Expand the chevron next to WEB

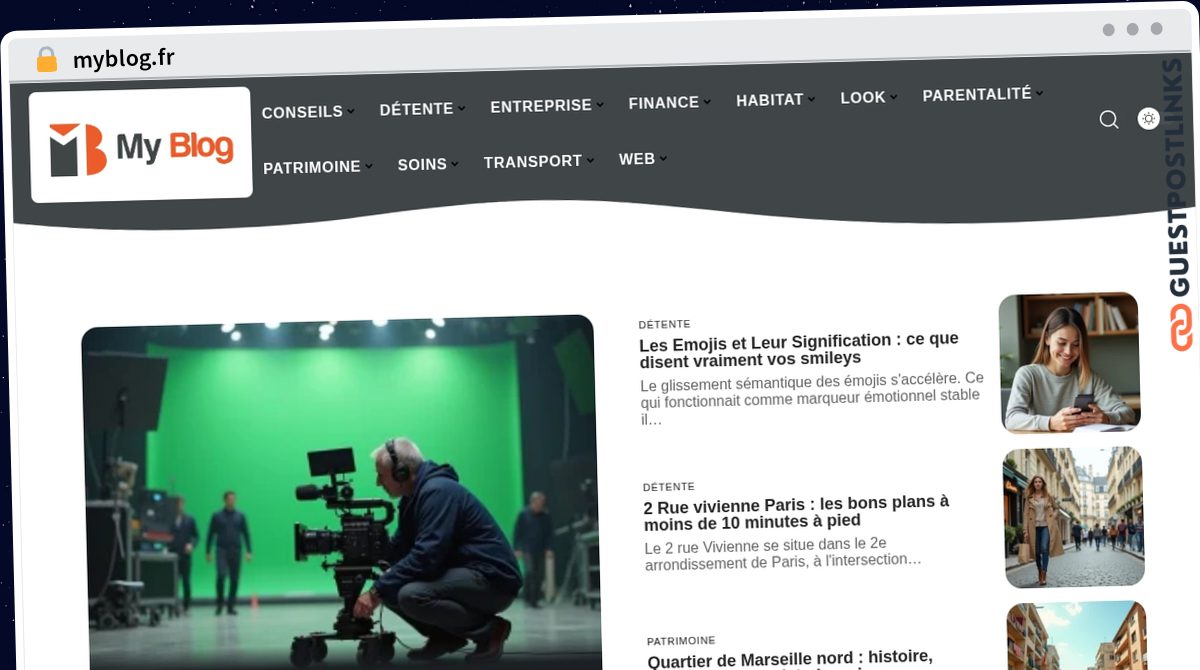coord(663,157)
